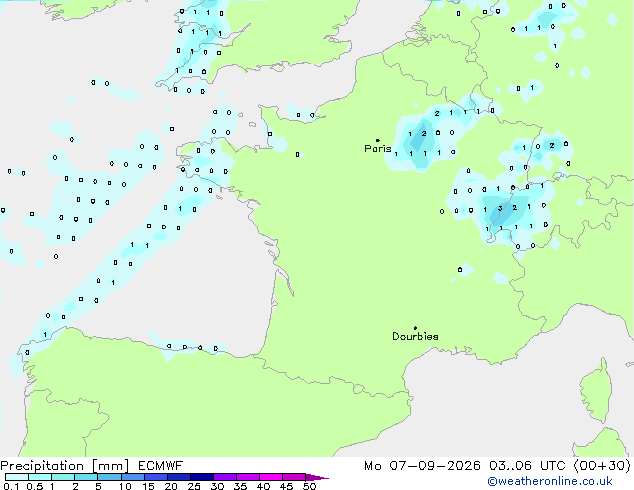This screenshot has height=490, width=634.
Task: Click the Paris city label
Action: click(x=378, y=148)
